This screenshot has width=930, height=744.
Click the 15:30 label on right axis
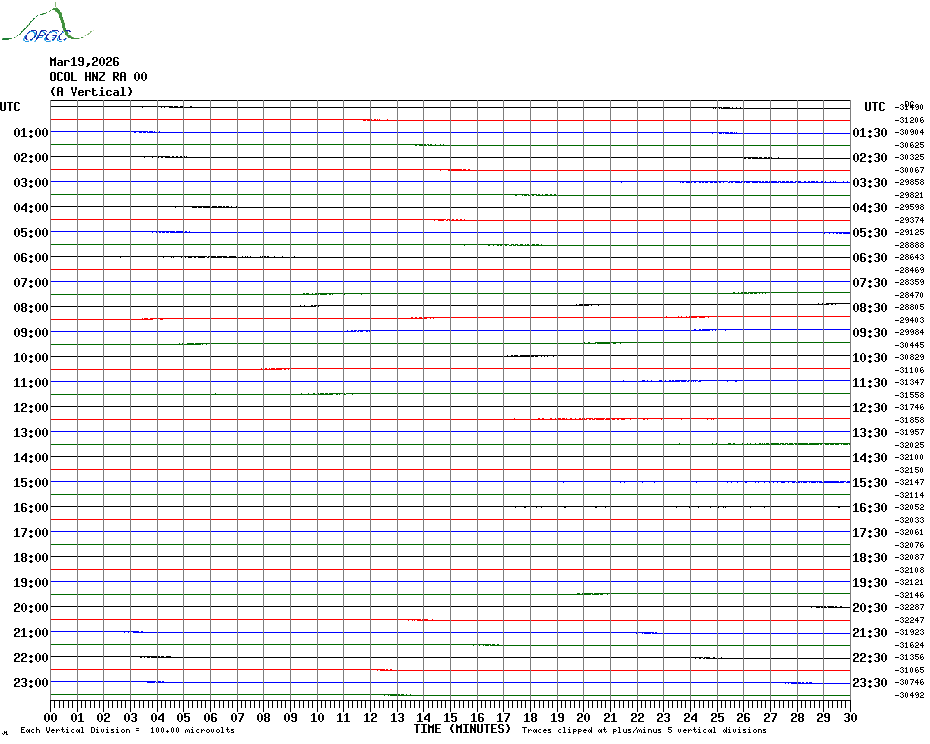coord(870,482)
